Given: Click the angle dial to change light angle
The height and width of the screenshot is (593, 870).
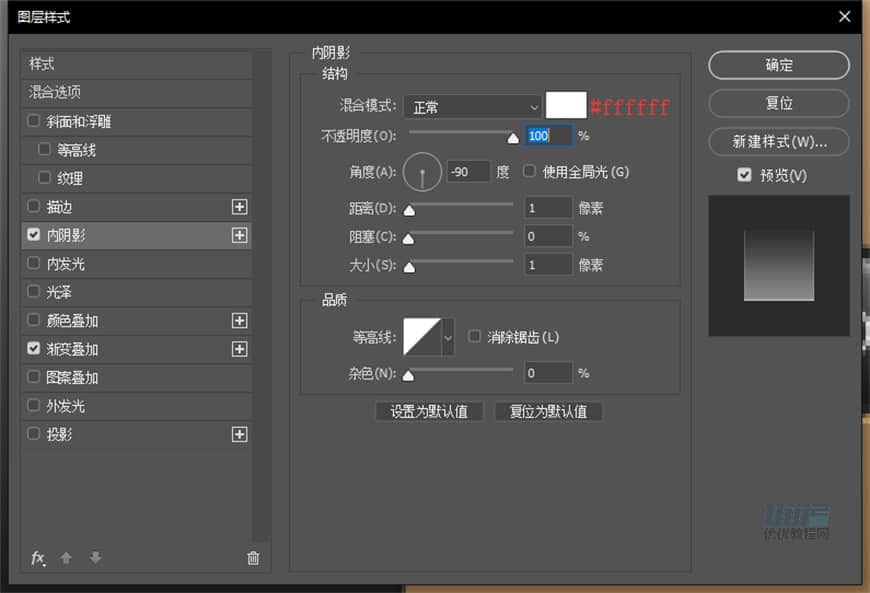Looking at the screenshot, I should pos(422,171).
